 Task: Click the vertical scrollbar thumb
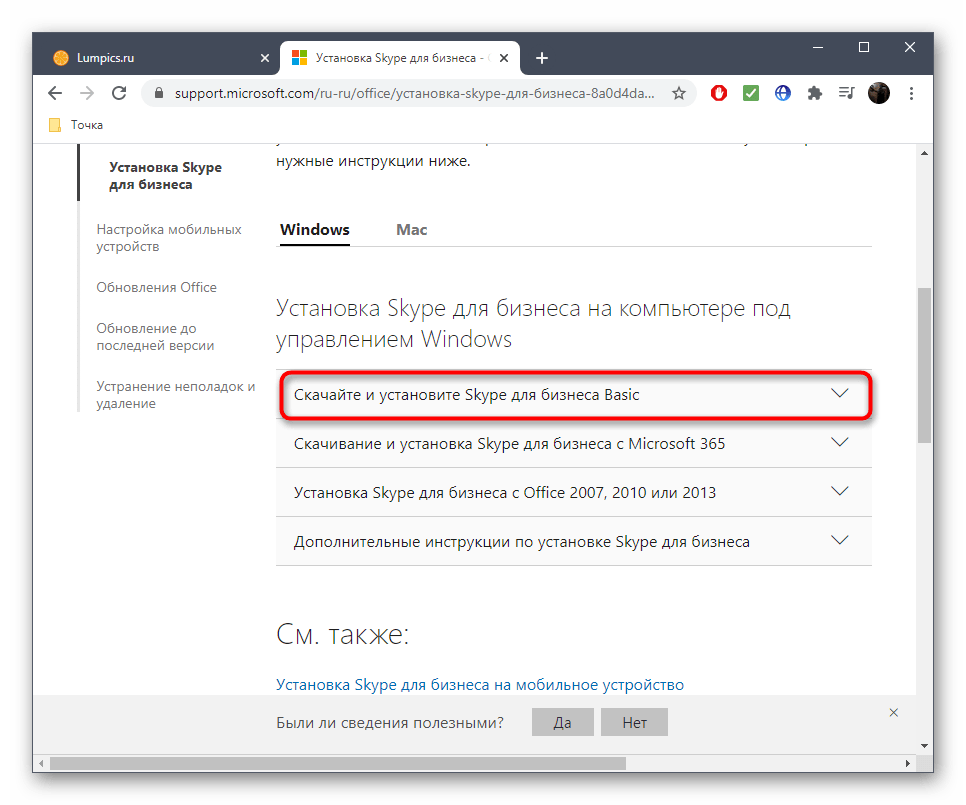click(x=924, y=365)
